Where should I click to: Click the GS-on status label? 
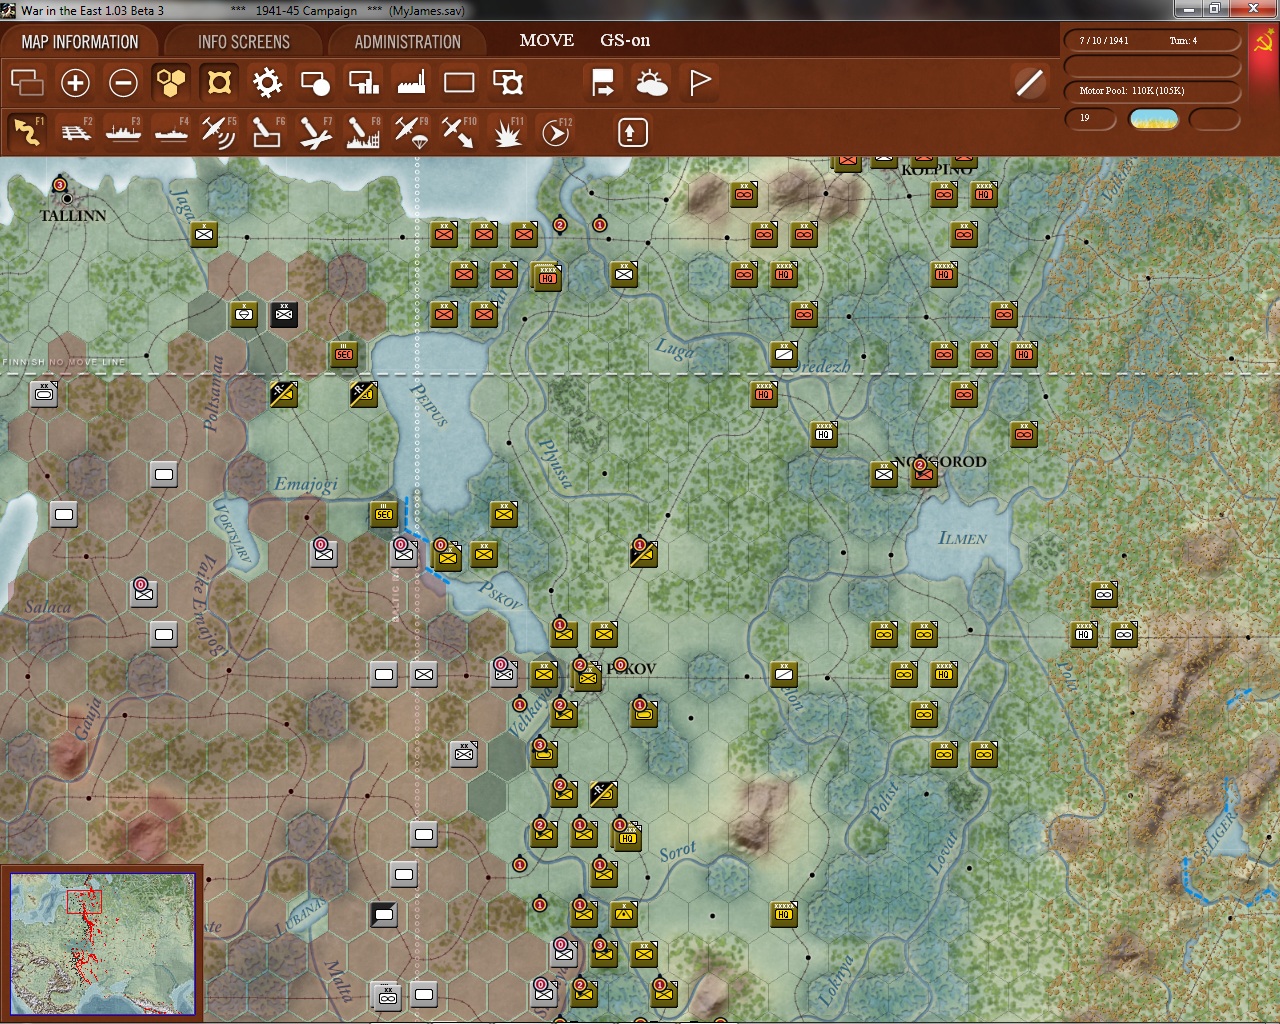625,41
